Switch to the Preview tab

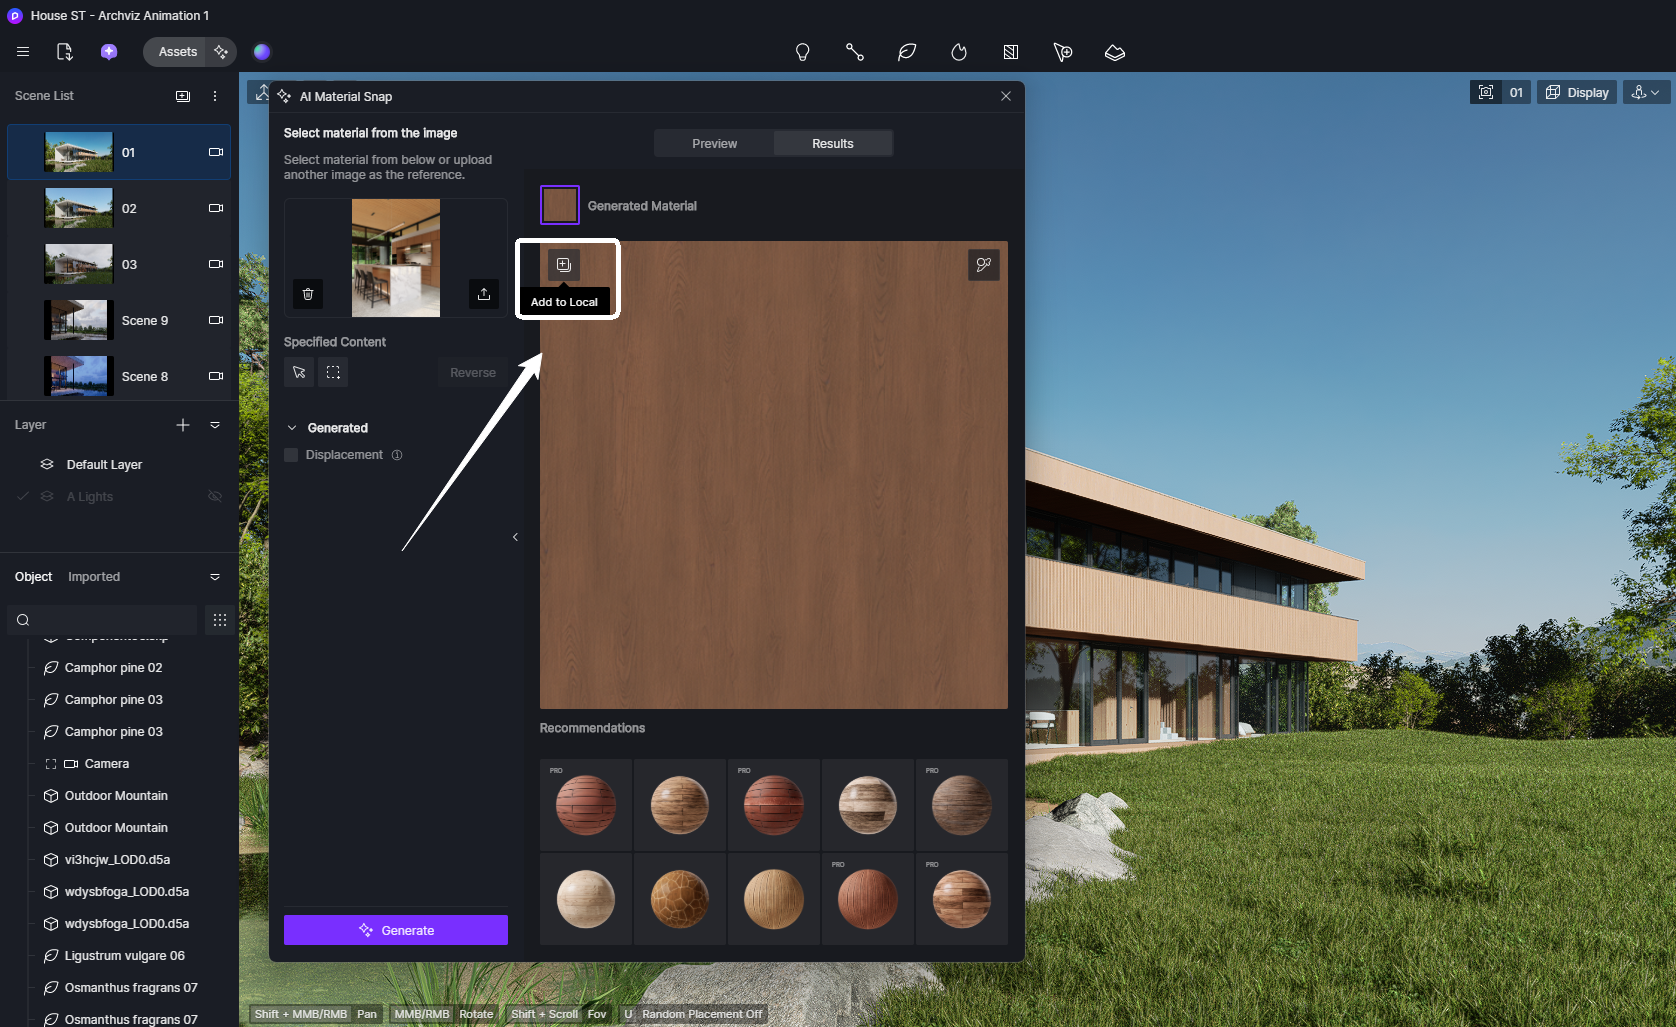click(x=715, y=144)
